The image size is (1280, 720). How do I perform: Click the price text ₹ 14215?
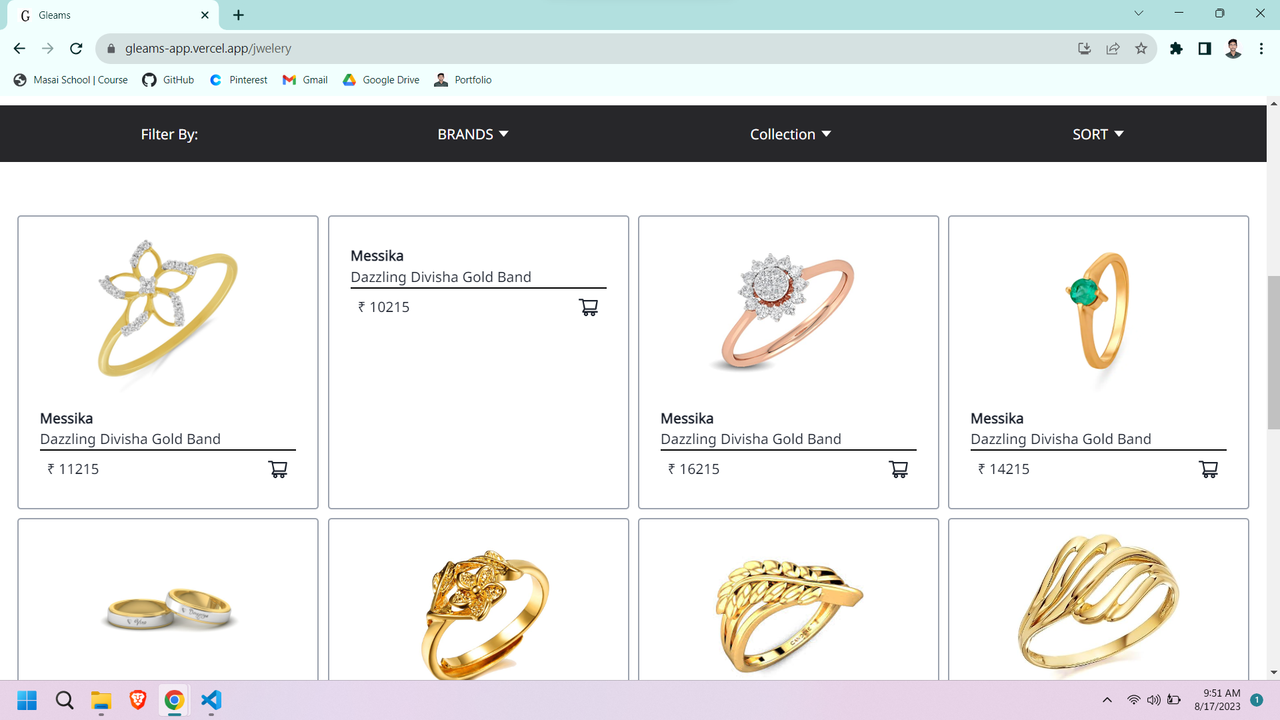coord(1004,469)
